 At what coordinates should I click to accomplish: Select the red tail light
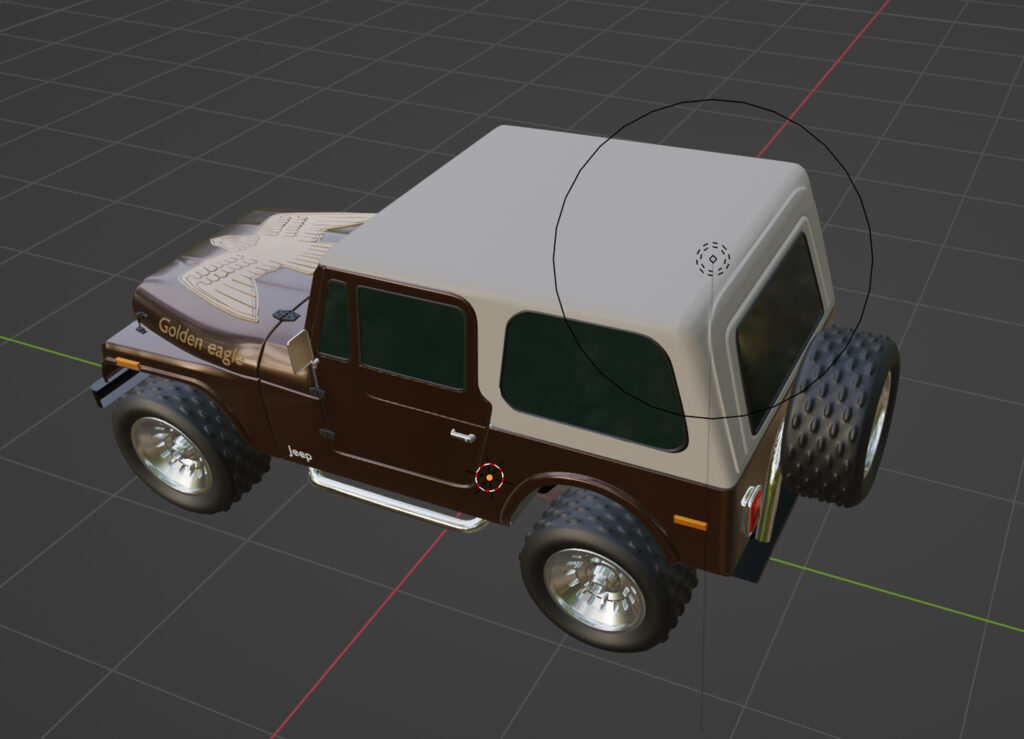[x=754, y=509]
